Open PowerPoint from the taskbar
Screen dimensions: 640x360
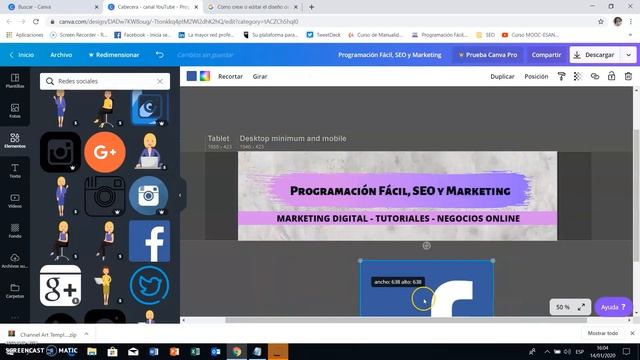coord(174,351)
